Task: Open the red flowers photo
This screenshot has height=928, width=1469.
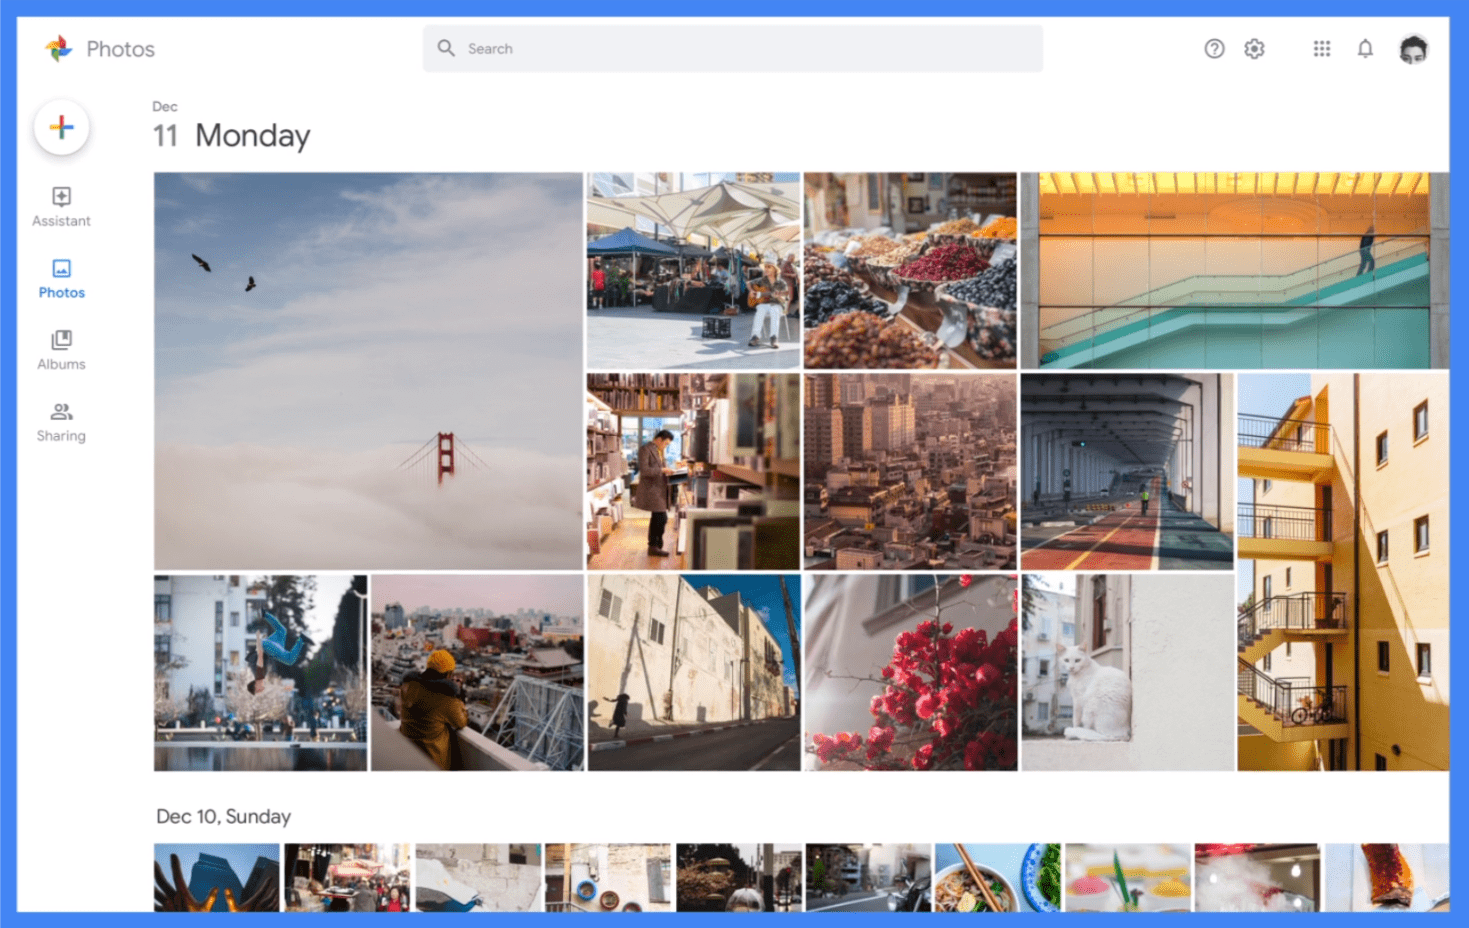Action: pyautogui.click(x=911, y=672)
